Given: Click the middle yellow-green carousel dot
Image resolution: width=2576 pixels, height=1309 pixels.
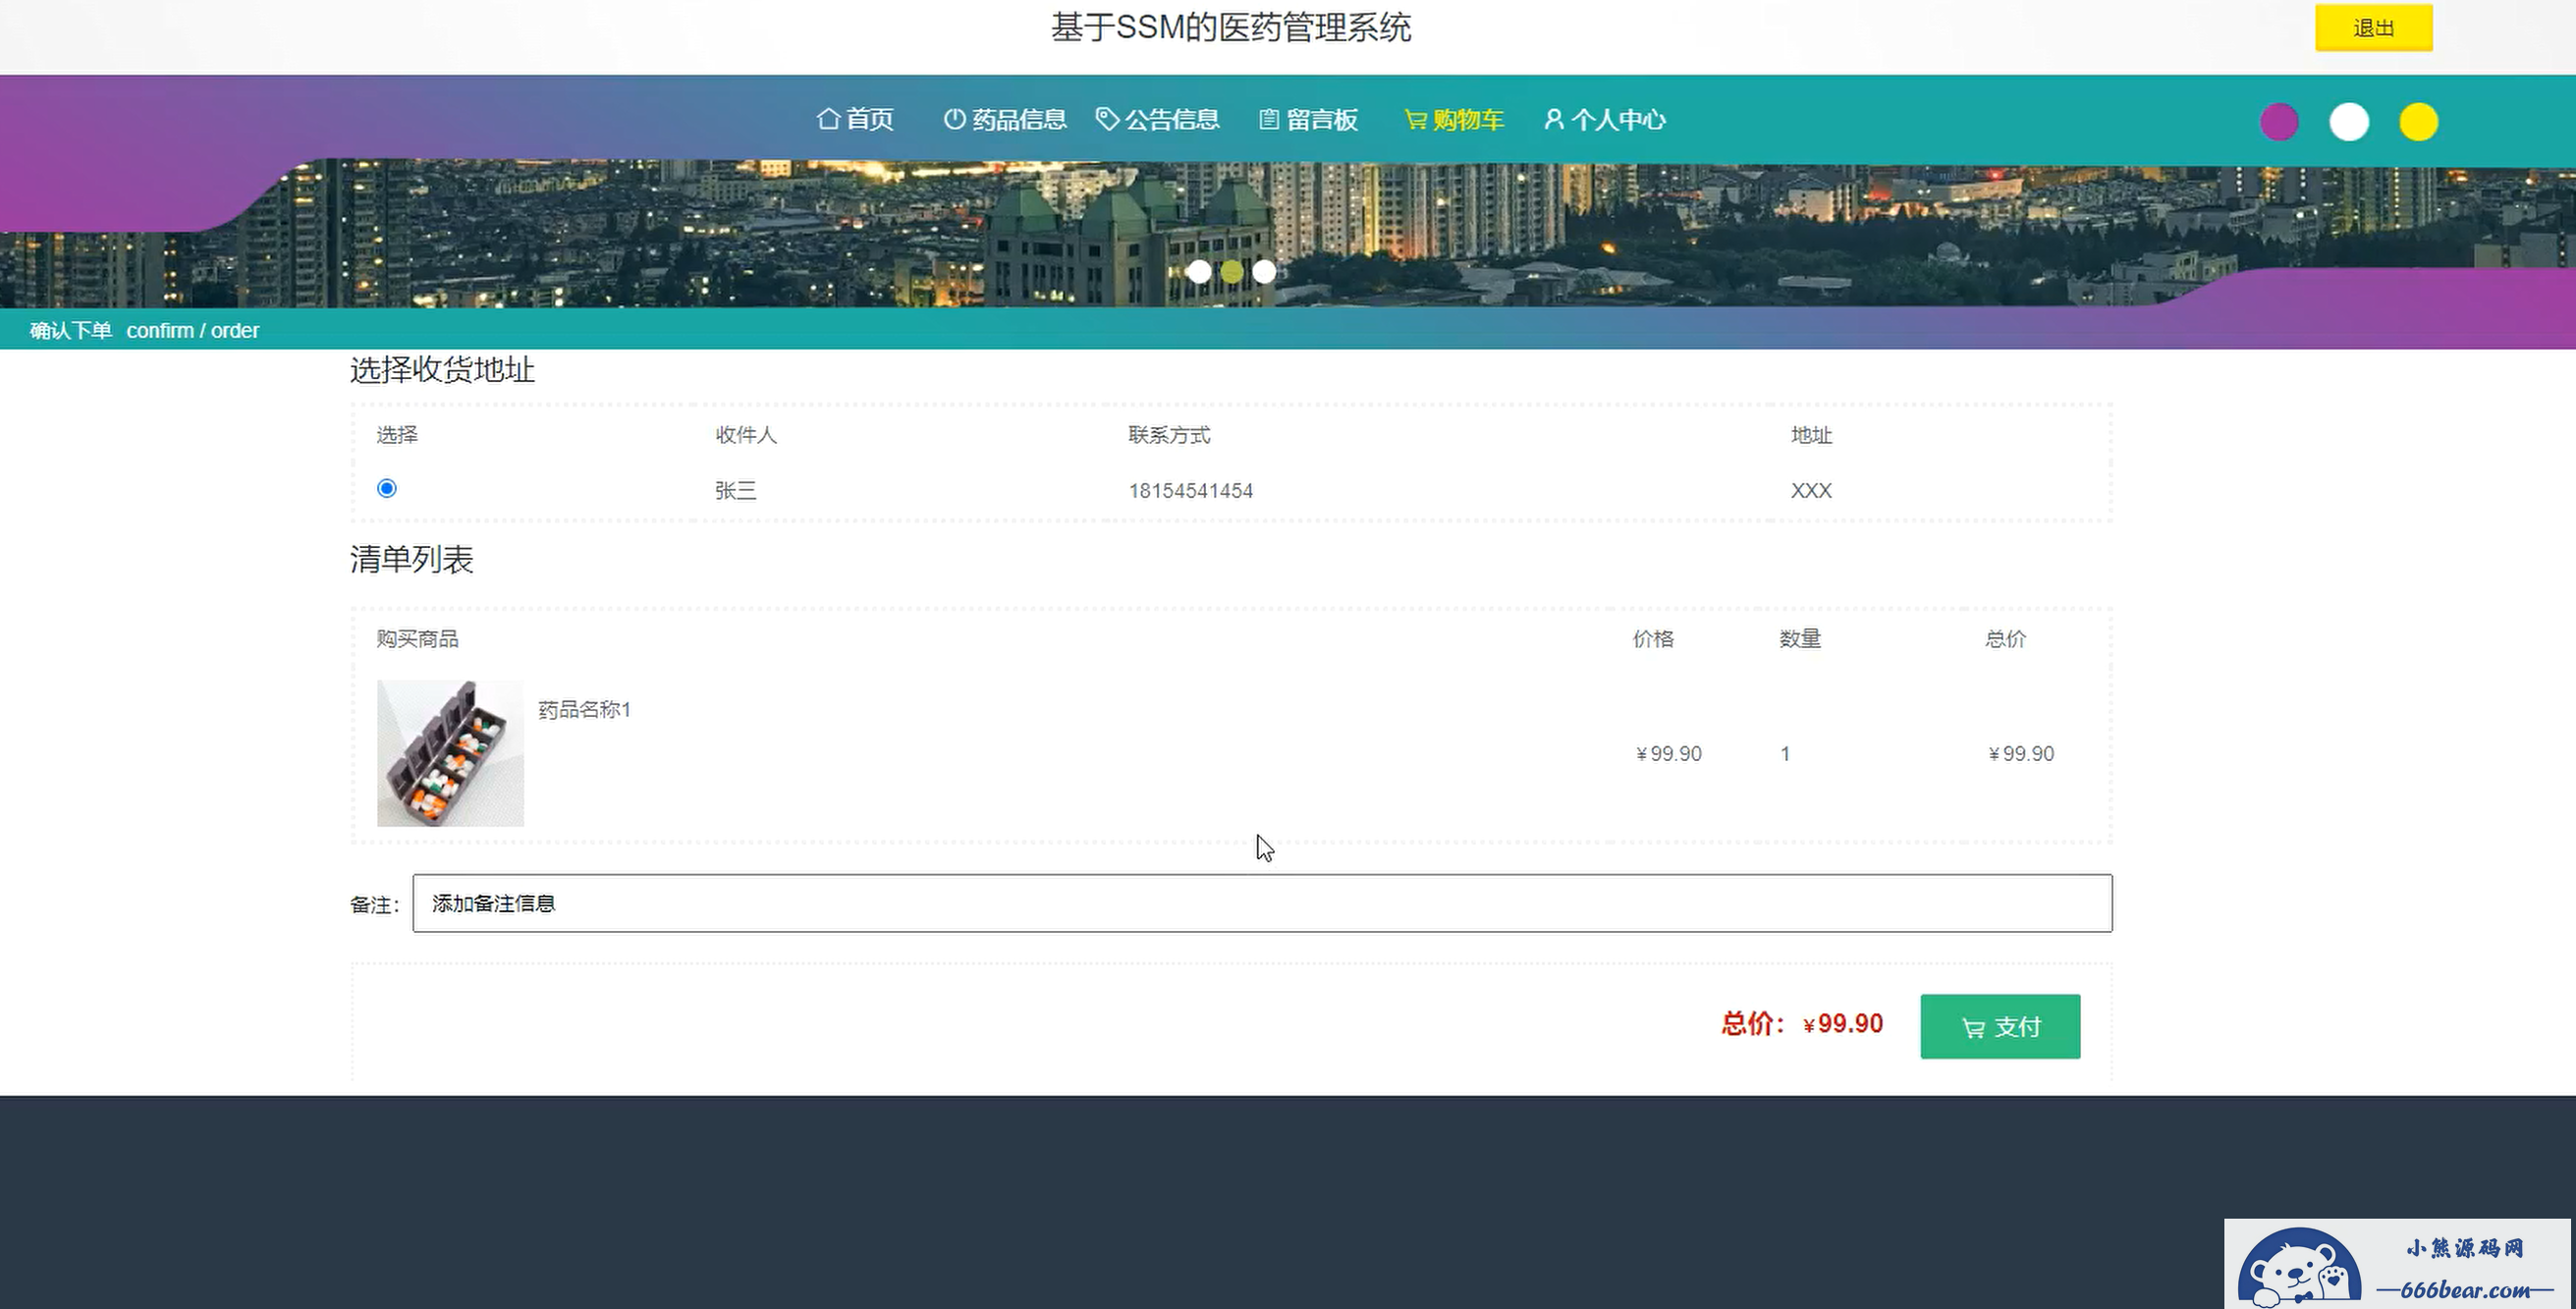Looking at the screenshot, I should (x=1232, y=271).
